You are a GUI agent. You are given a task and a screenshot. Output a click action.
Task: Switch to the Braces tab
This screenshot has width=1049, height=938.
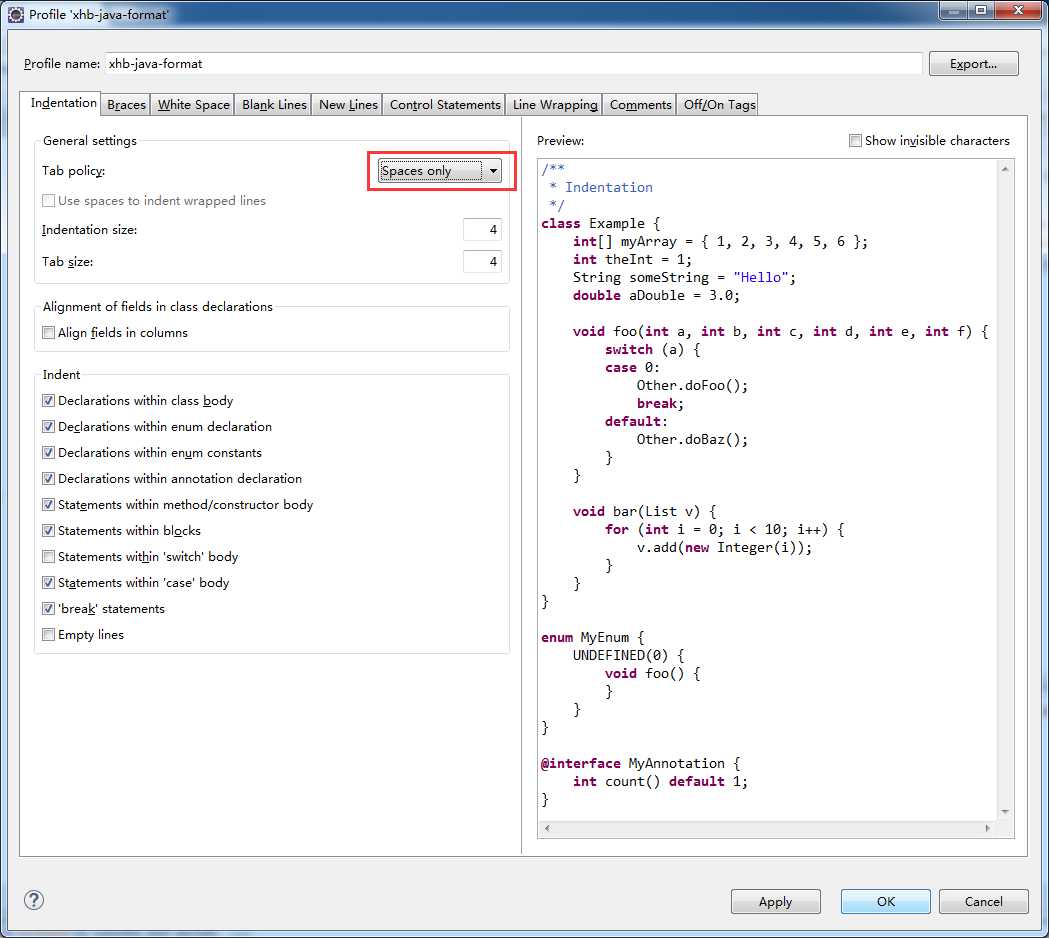pos(126,105)
